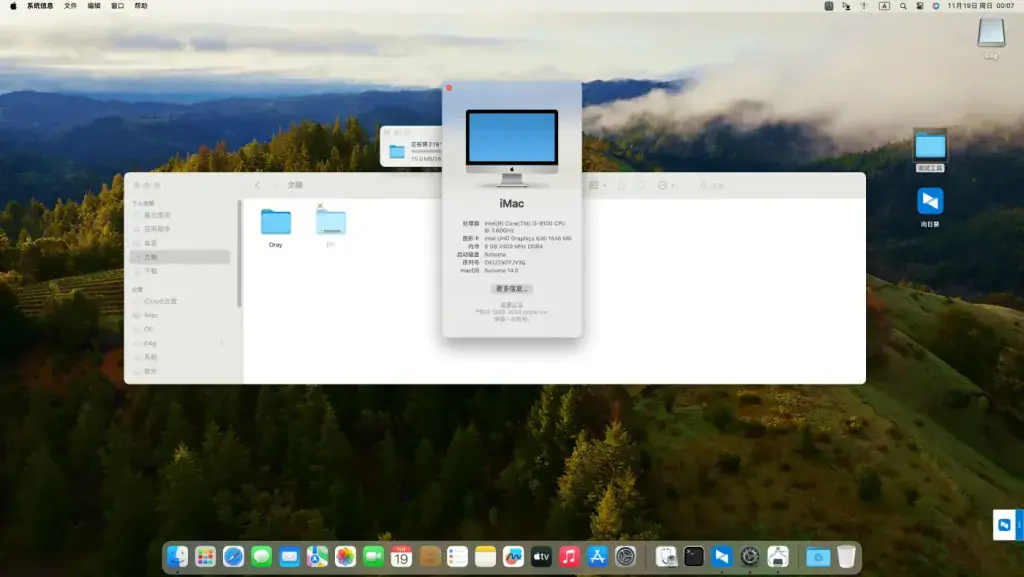This screenshot has width=1024, height=577.
Task: Open Trash in the Dock
Action: (x=846, y=557)
